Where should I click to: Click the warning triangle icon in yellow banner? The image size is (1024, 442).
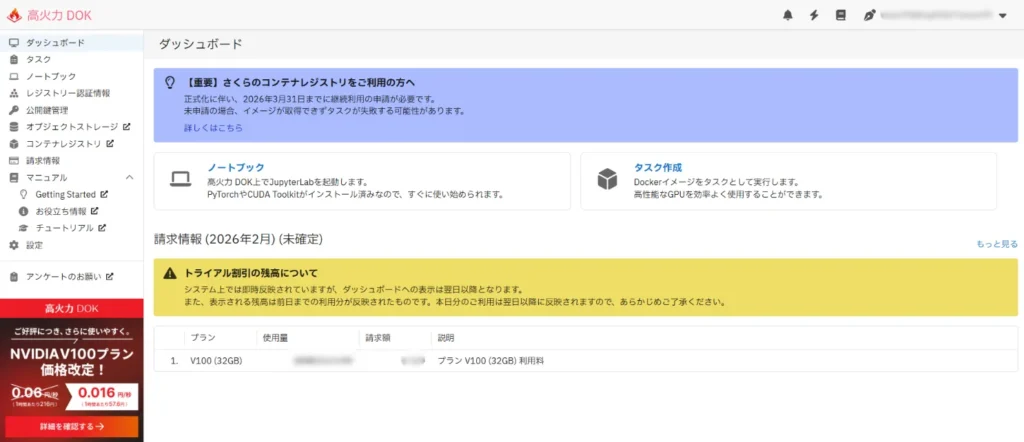coord(170,273)
